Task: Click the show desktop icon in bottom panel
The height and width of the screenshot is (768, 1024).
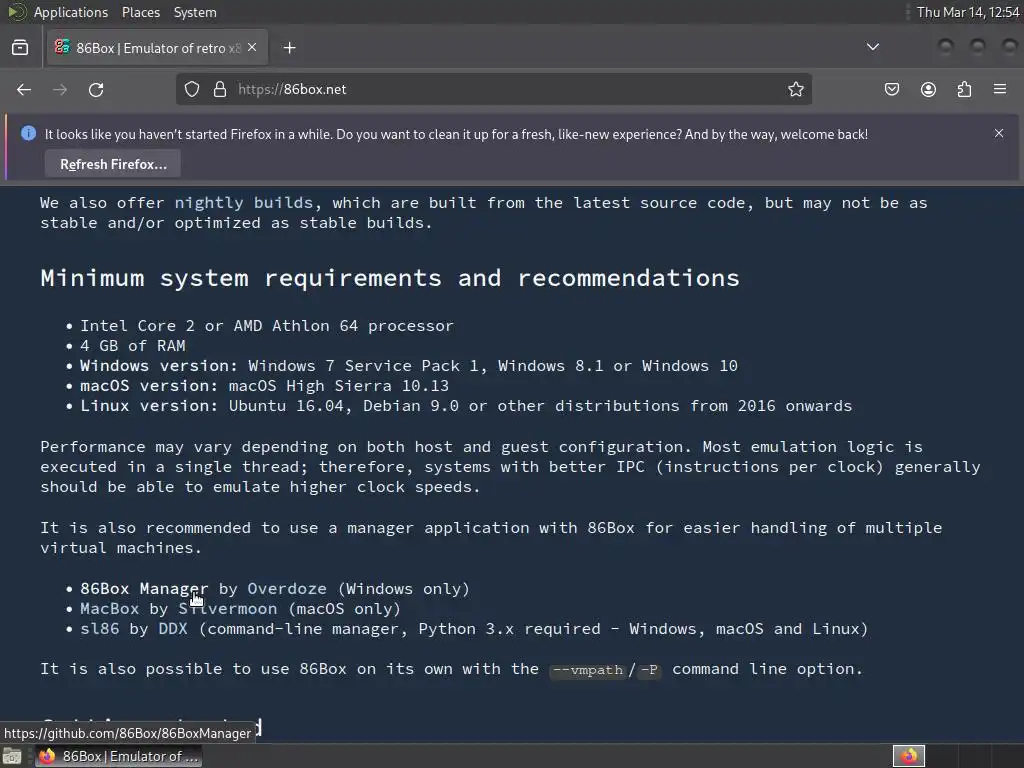Action: click(12, 756)
